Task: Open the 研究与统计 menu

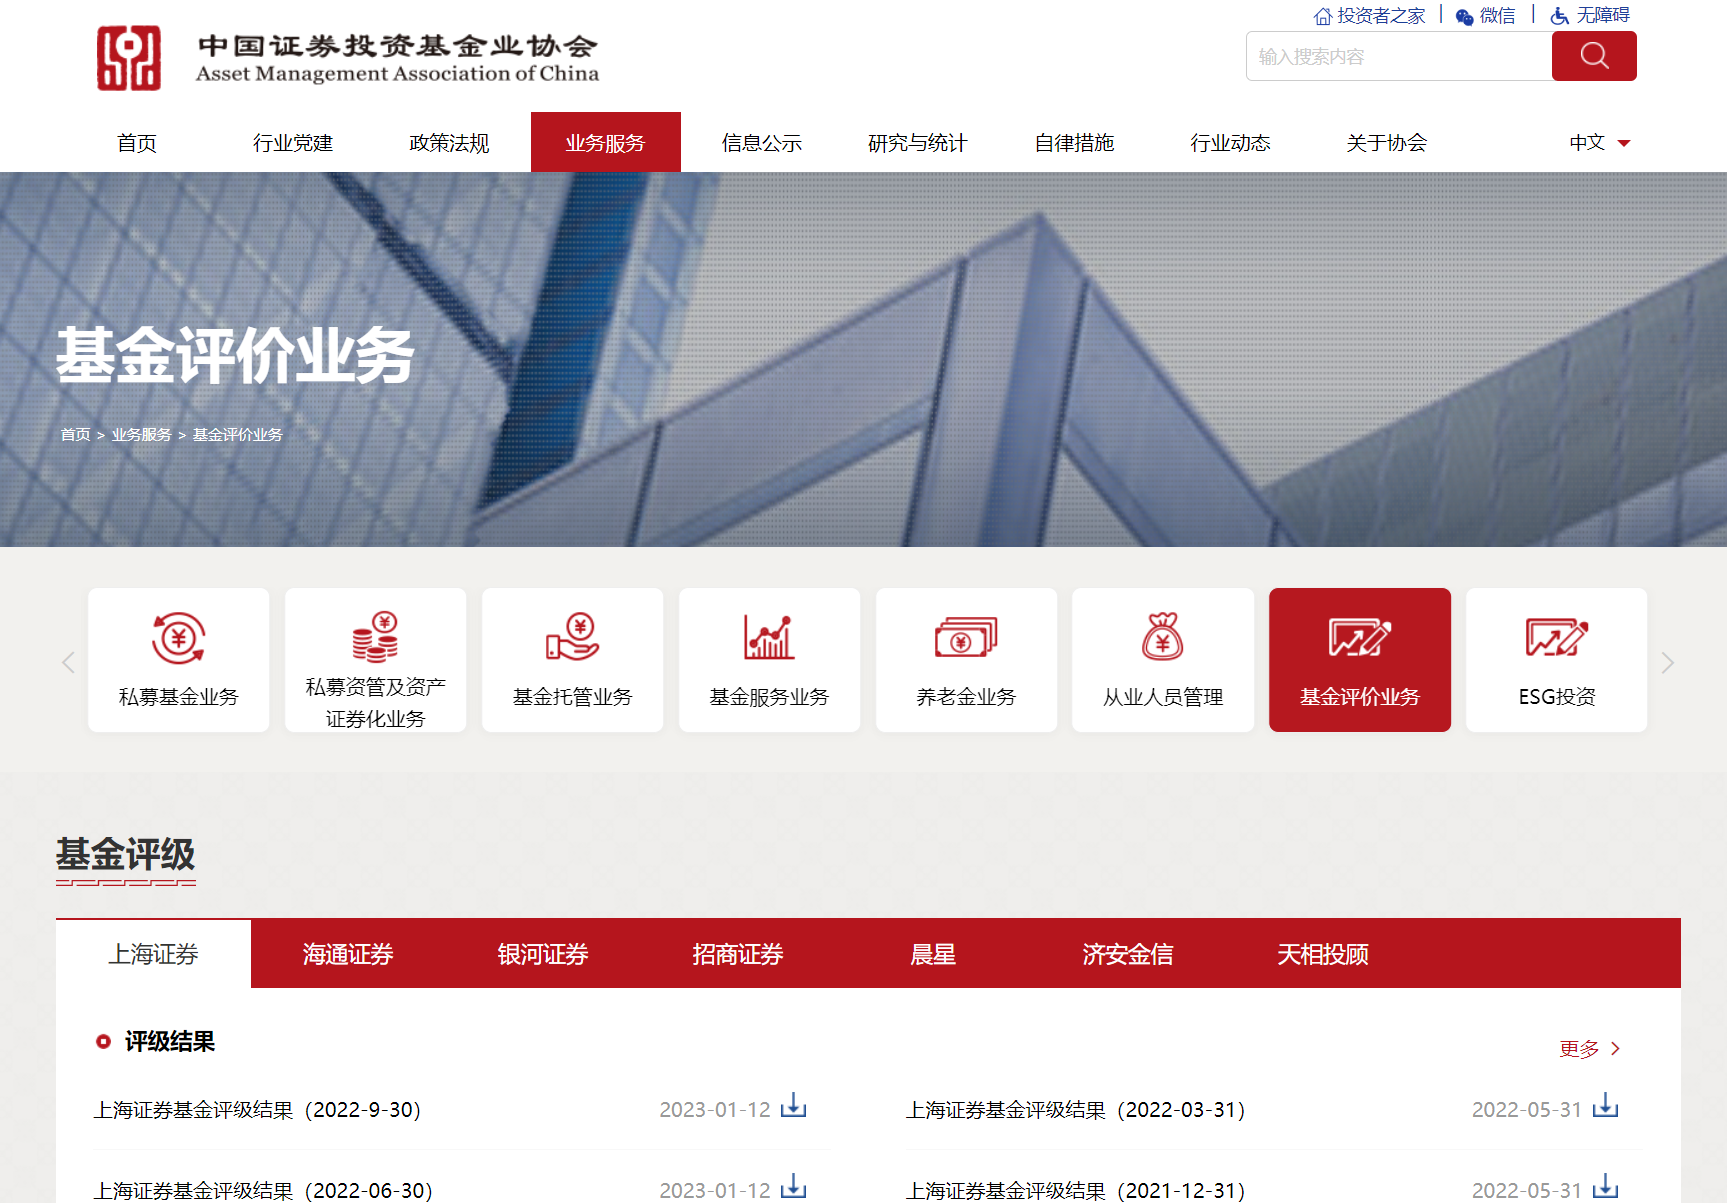Action: pos(918,143)
